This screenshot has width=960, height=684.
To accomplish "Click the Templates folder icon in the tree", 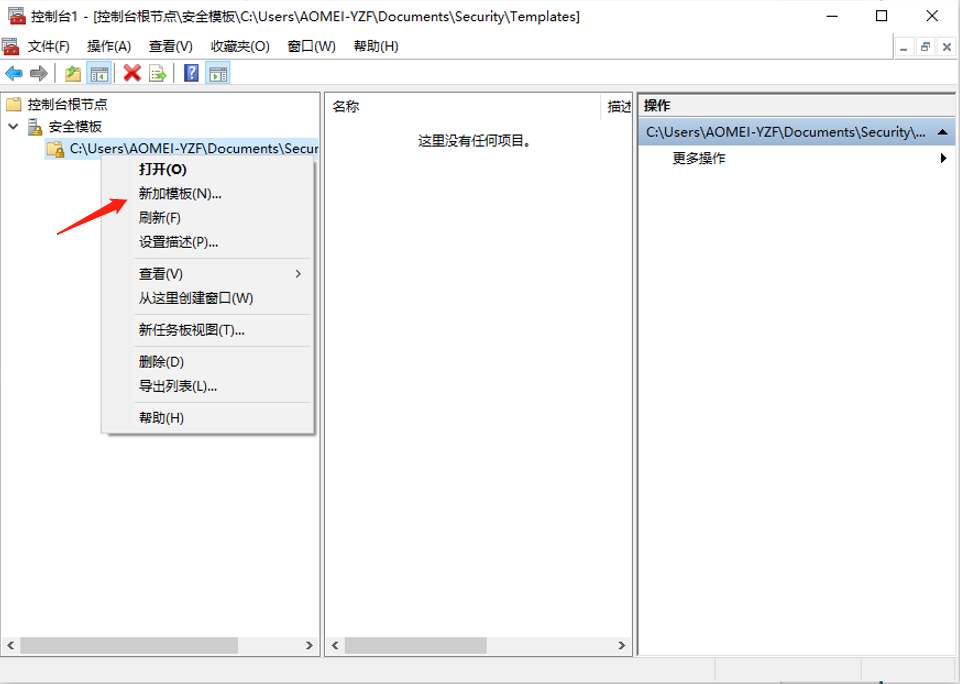I will click(x=54, y=148).
